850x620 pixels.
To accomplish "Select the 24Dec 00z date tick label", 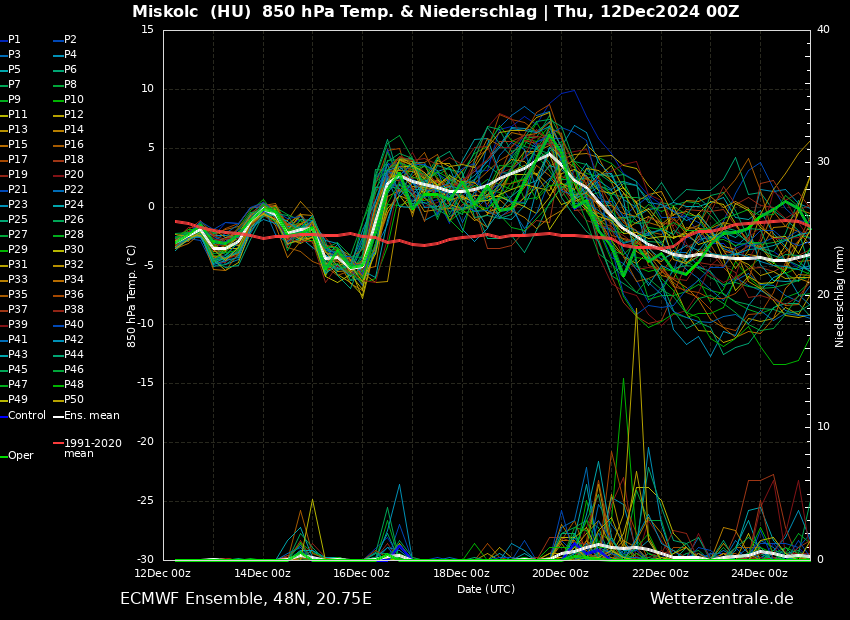I will pyautogui.click(x=759, y=573).
